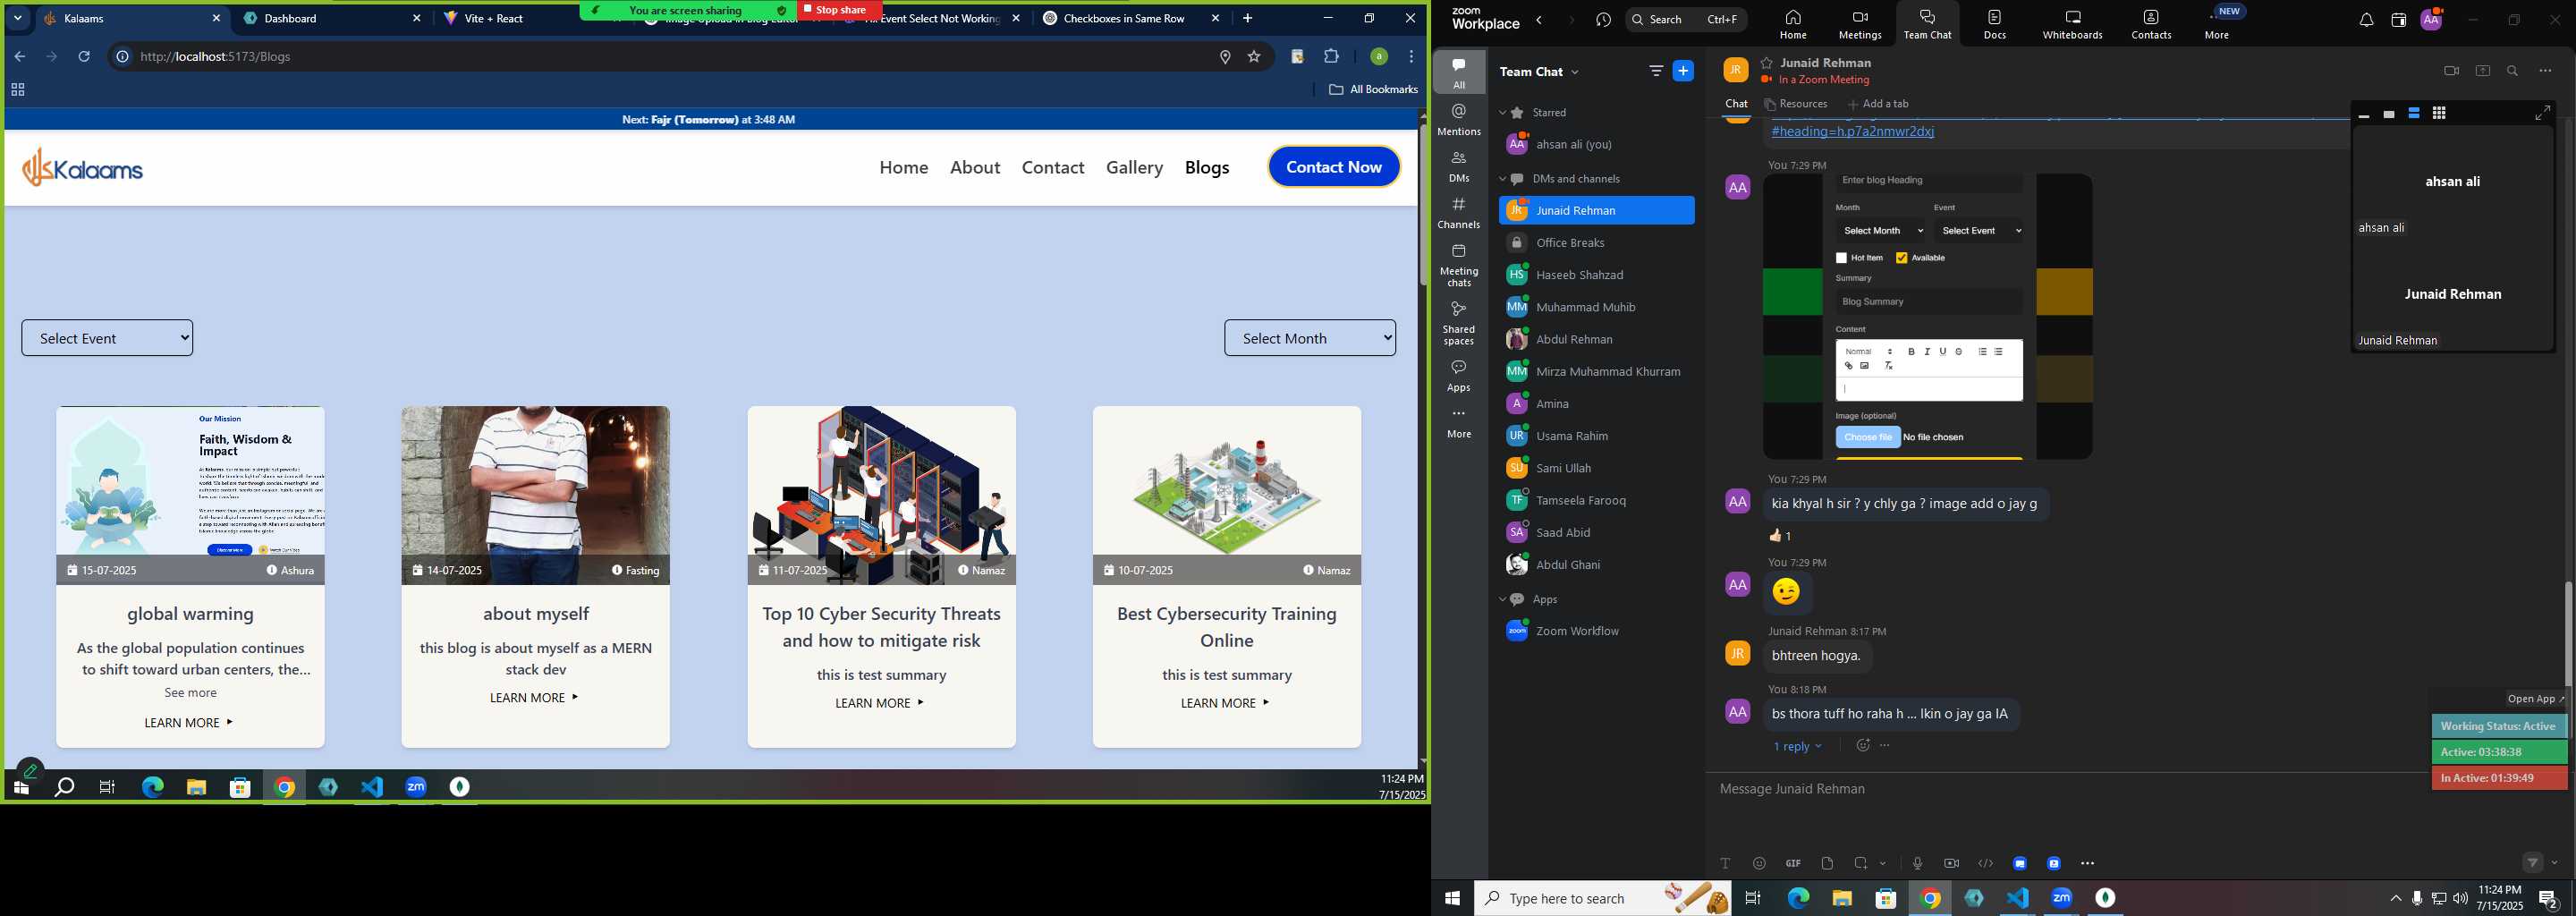Insert a code snippet in the message
The height and width of the screenshot is (916, 2576).
(1985, 863)
